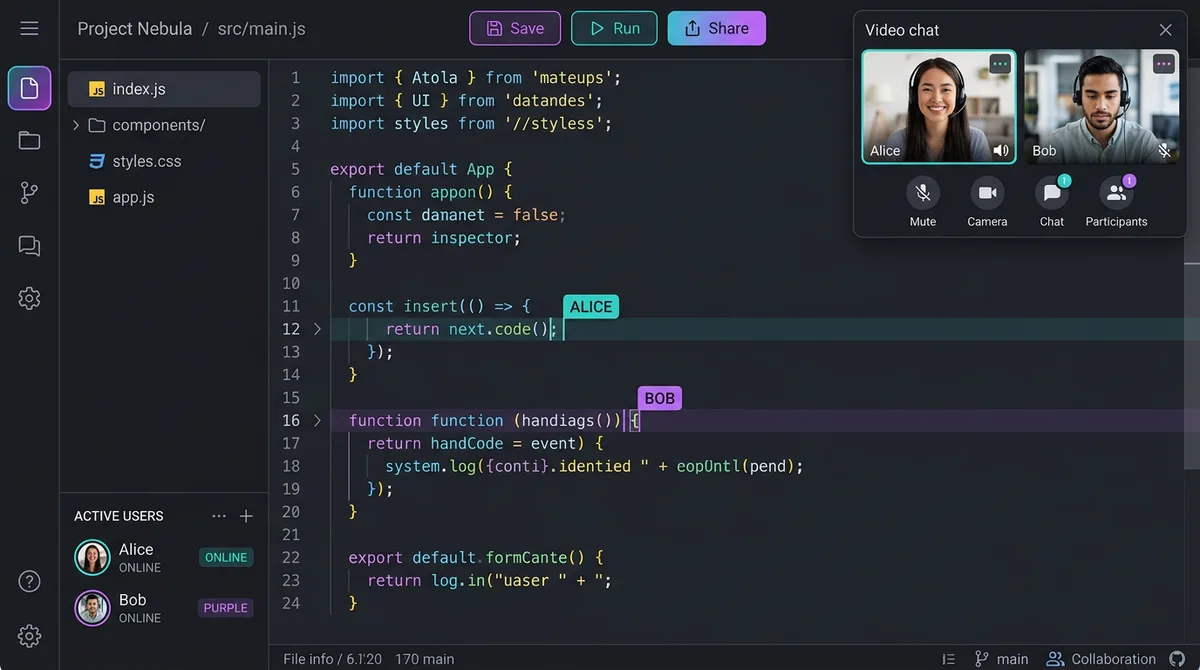The height and width of the screenshot is (670, 1200).
Task: Open the hamburger menu
Action: 29,28
